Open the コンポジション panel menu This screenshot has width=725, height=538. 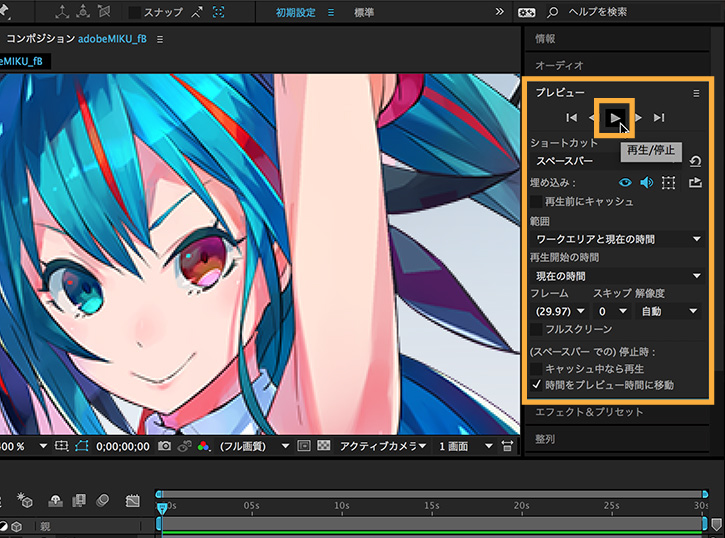(x=160, y=40)
